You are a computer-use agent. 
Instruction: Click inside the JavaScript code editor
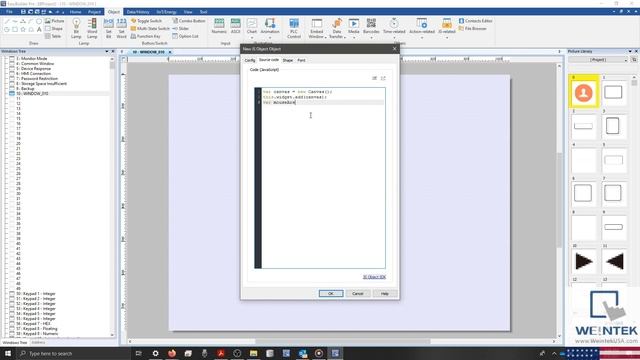pyautogui.click(x=323, y=178)
